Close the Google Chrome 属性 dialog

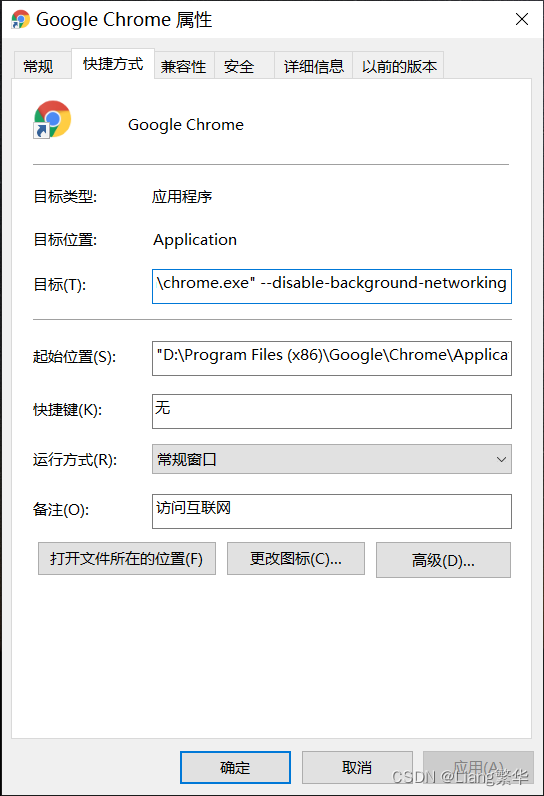point(522,19)
